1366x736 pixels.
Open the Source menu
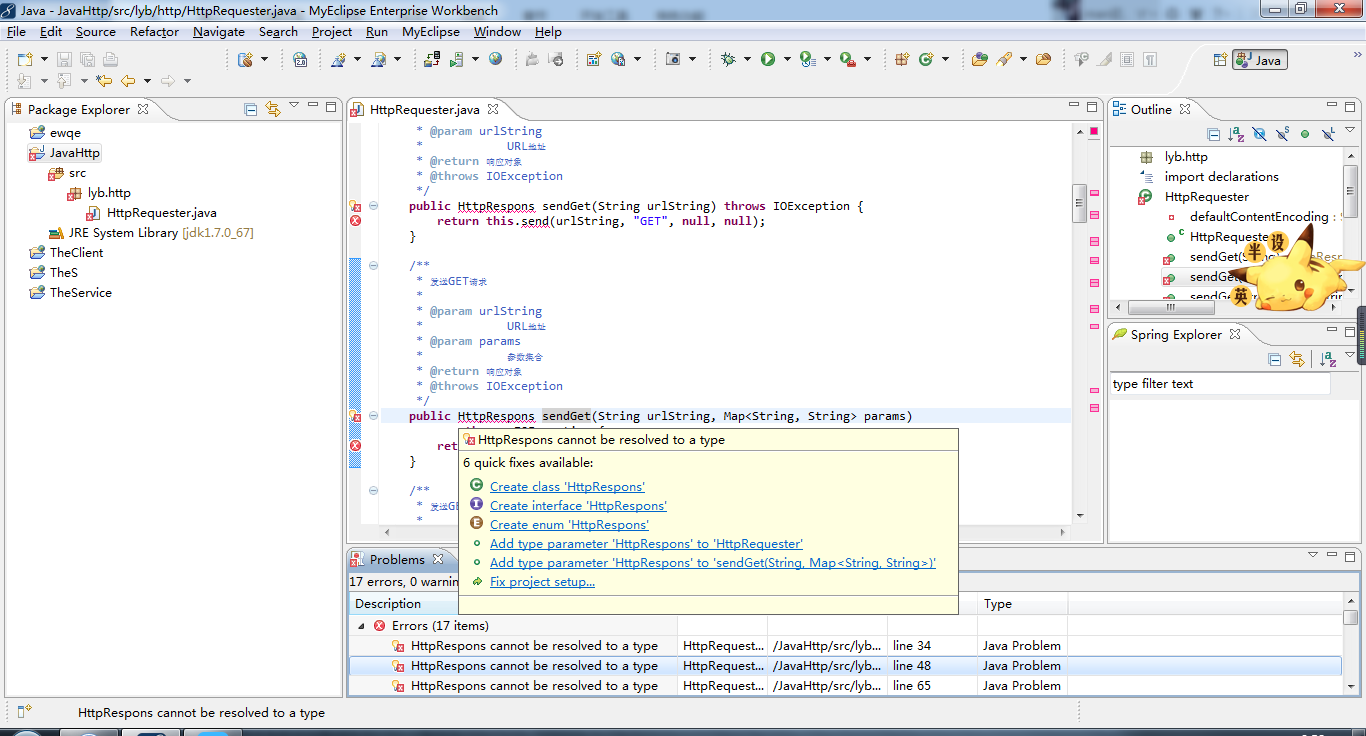pyautogui.click(x=95, y=31)
